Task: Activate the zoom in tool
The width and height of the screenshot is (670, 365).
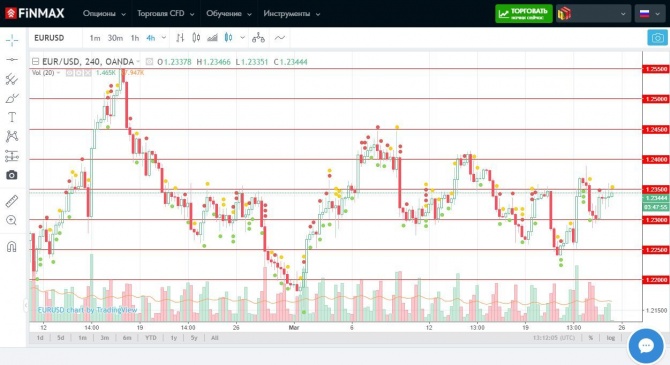Action: tap(12, 220)
